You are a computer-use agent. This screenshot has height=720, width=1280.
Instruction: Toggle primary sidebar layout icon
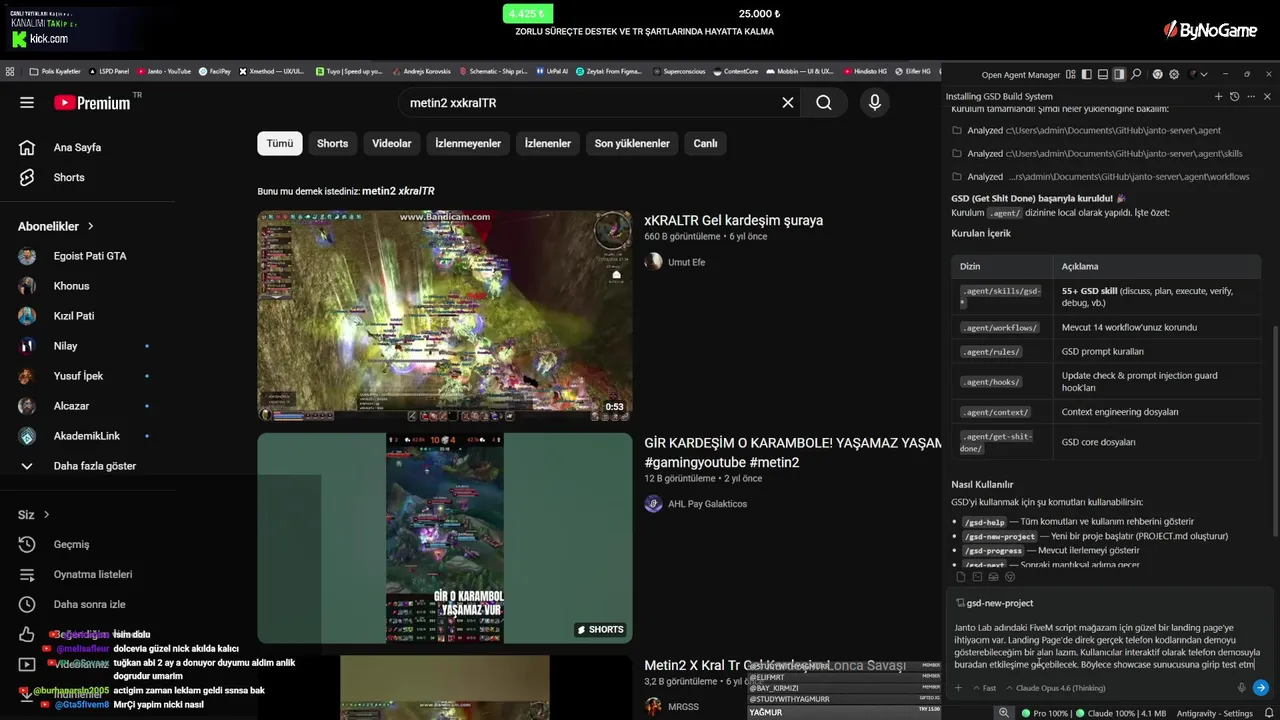point(1087,74)
